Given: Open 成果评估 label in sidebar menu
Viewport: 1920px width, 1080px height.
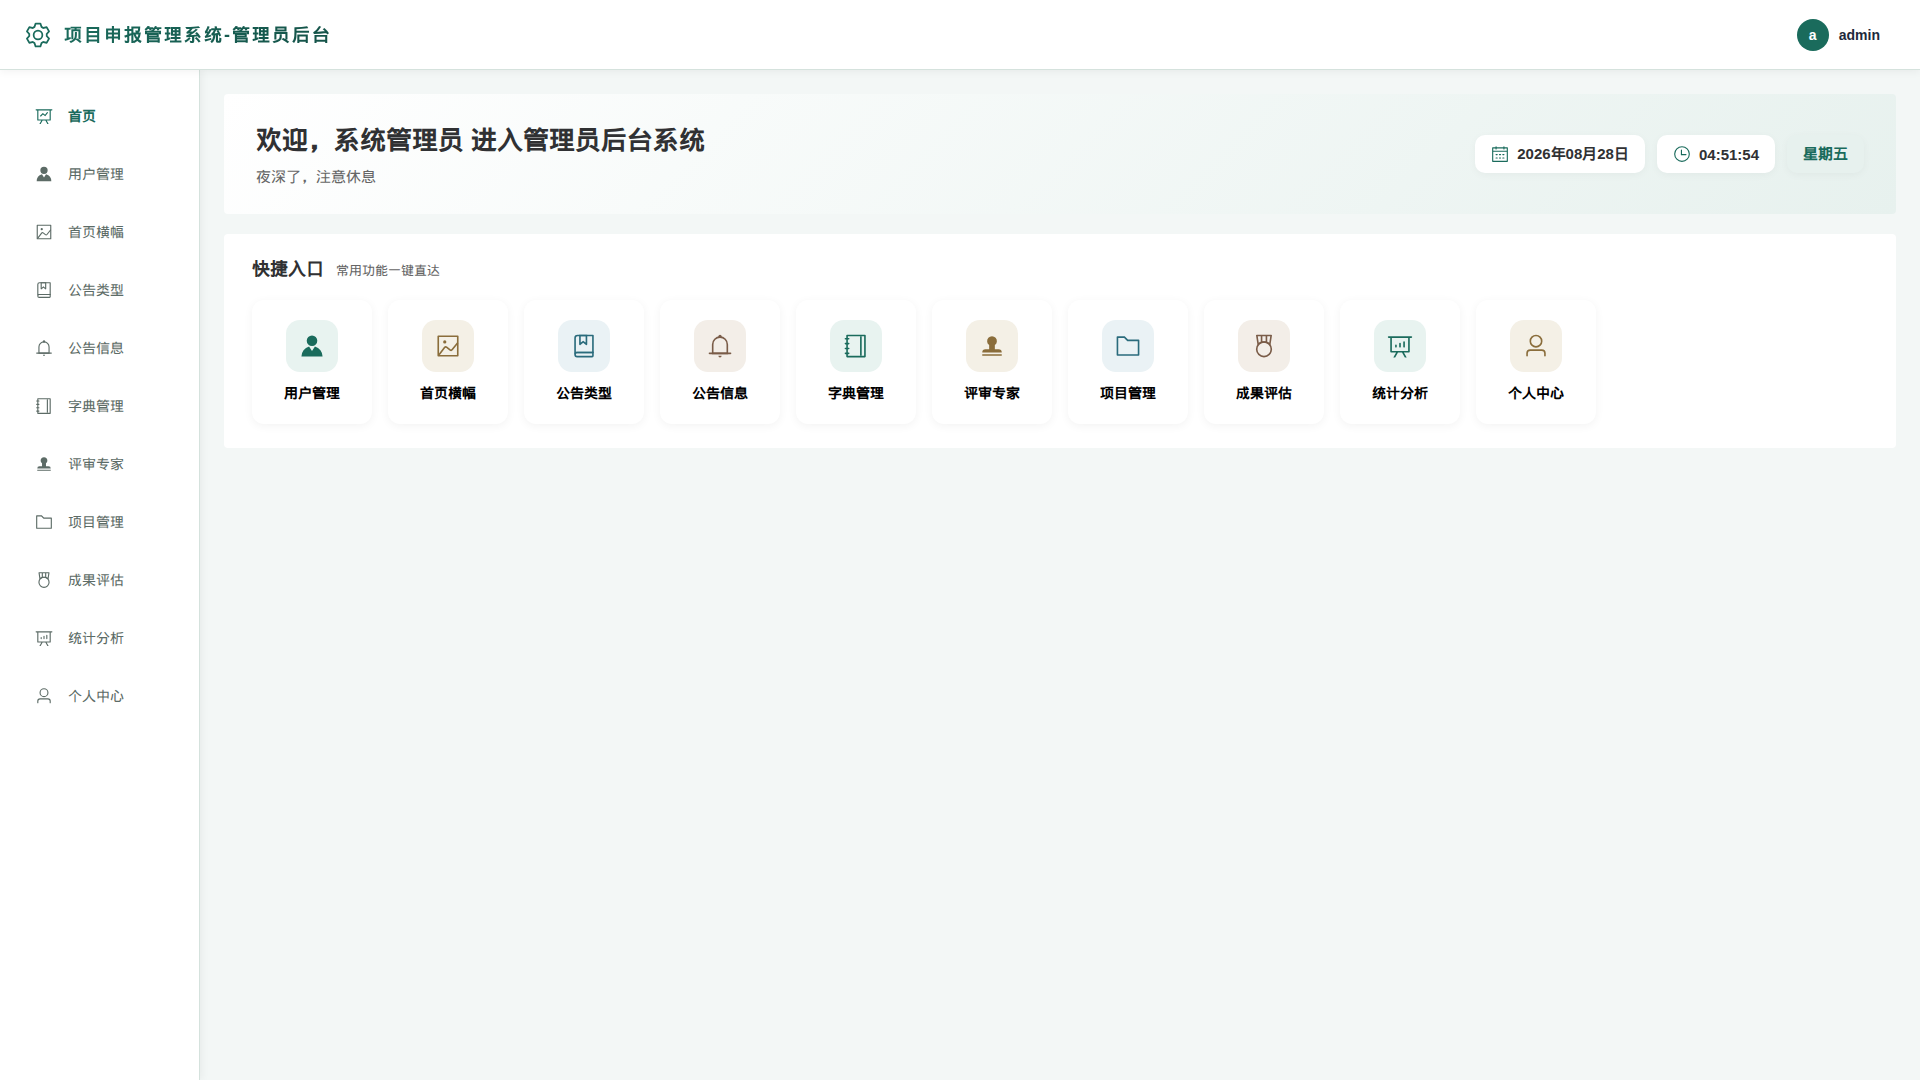Looking at the screenshot, I should coord(96,580).
